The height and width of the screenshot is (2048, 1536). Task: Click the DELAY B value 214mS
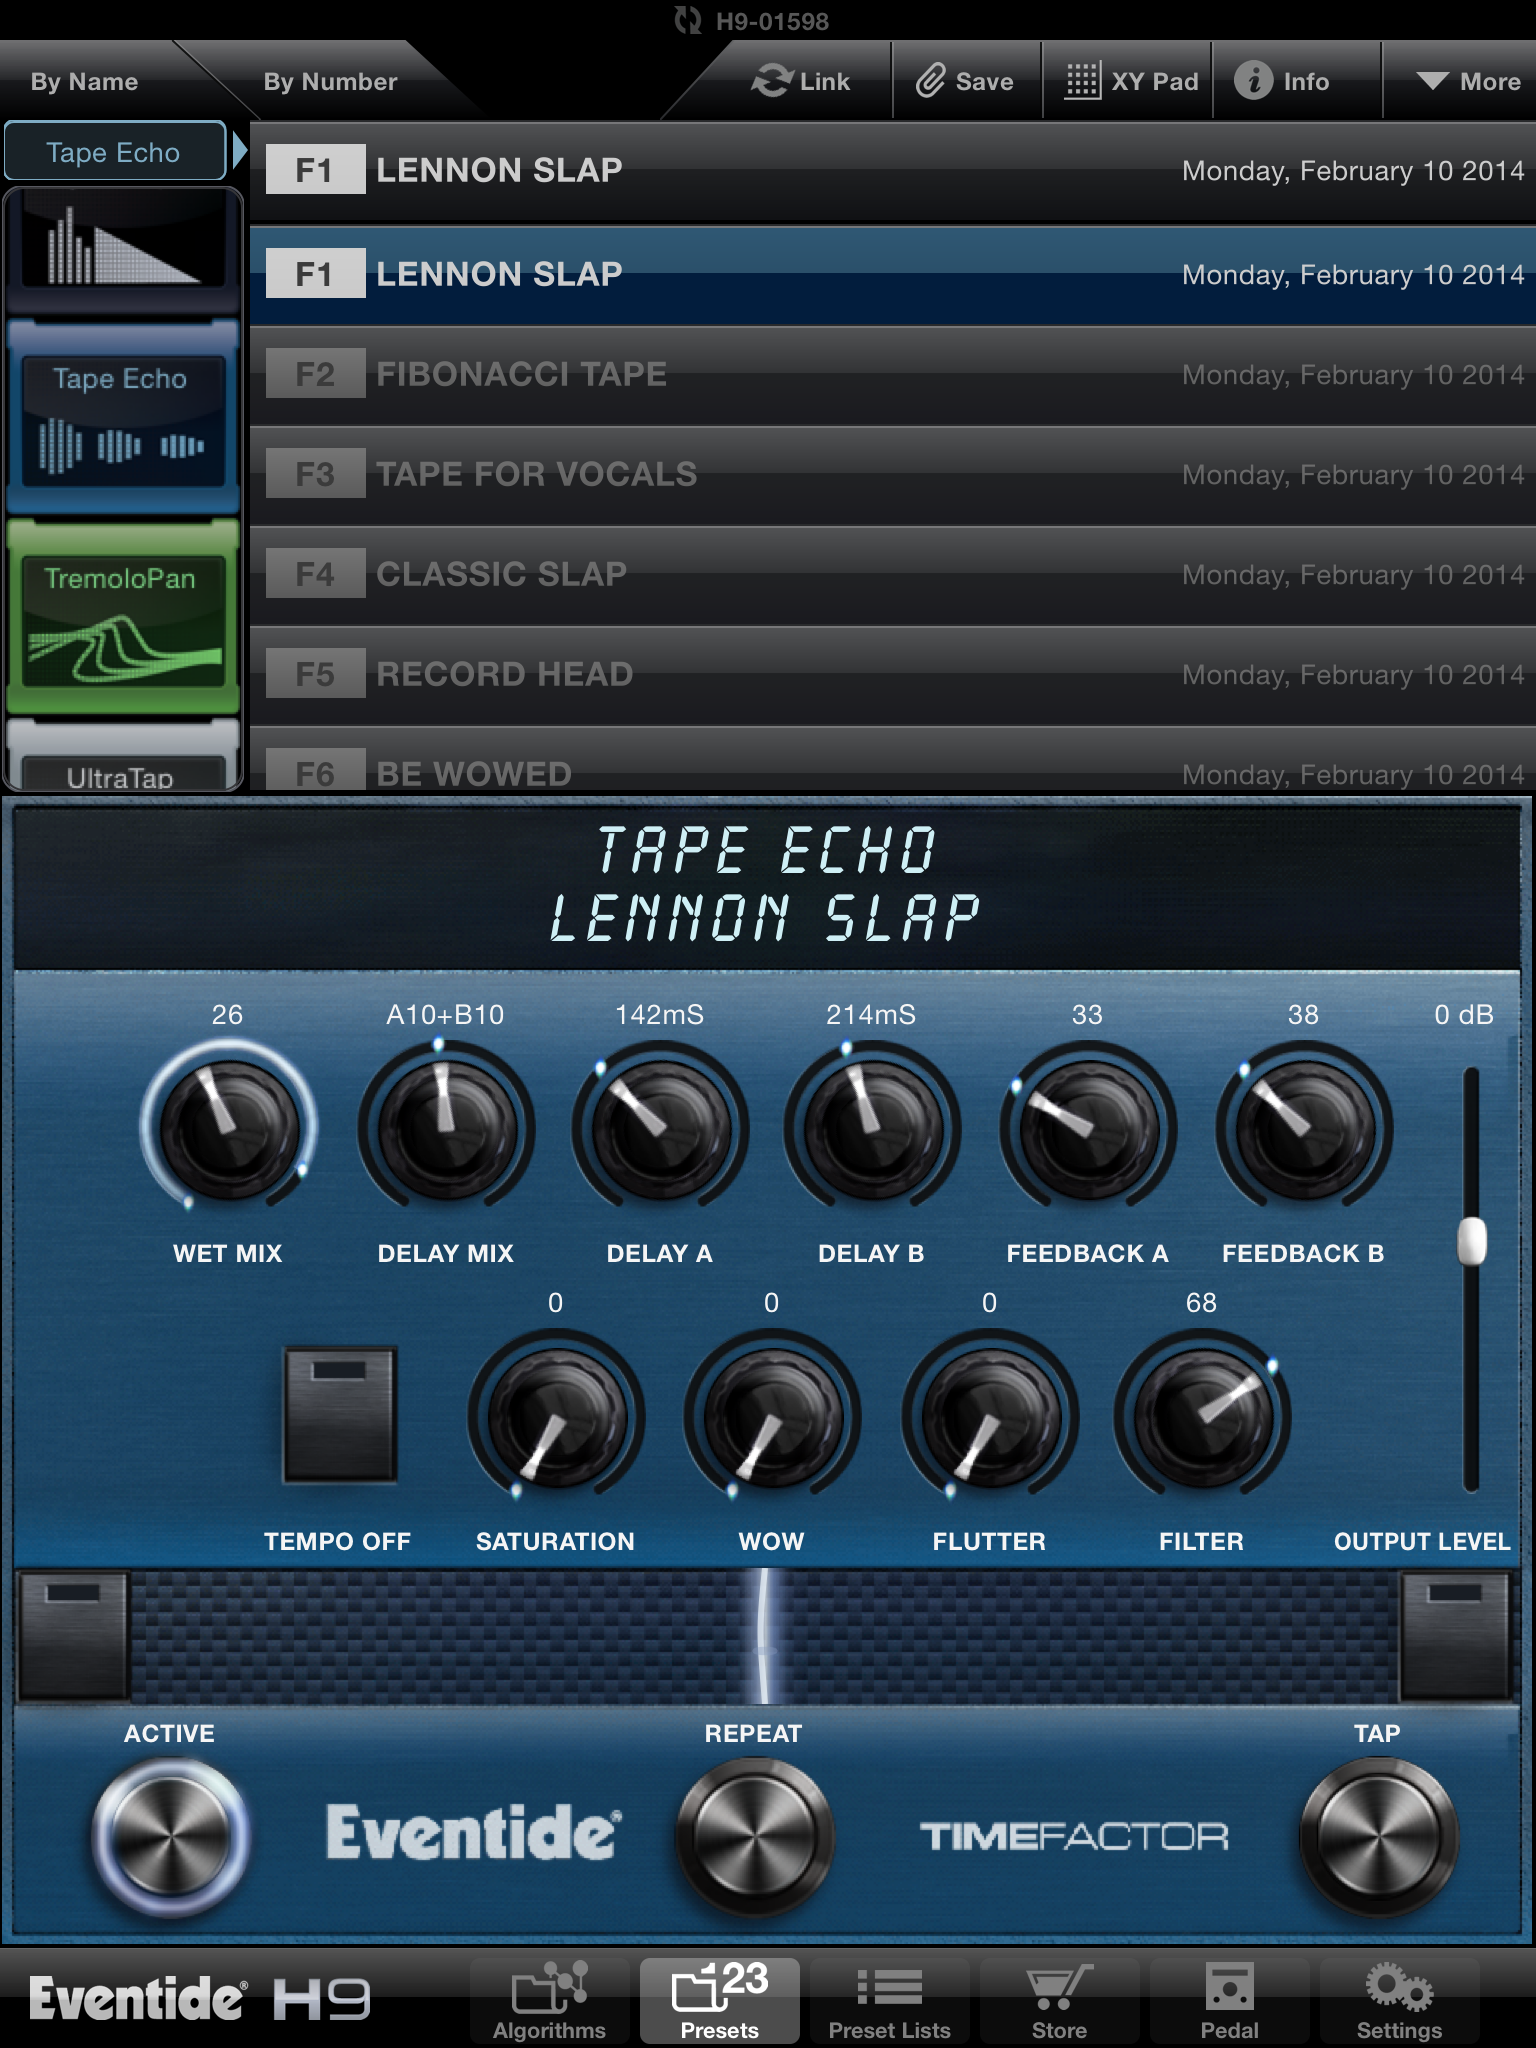tap(871, 1015)
